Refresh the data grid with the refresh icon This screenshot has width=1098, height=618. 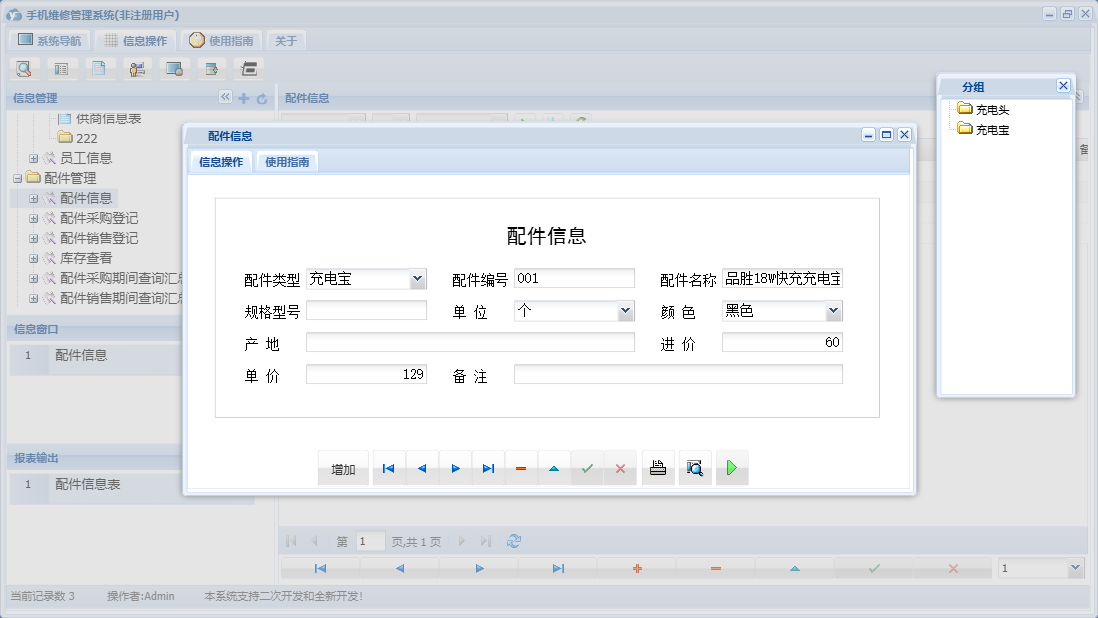click(x=514, y=540)
